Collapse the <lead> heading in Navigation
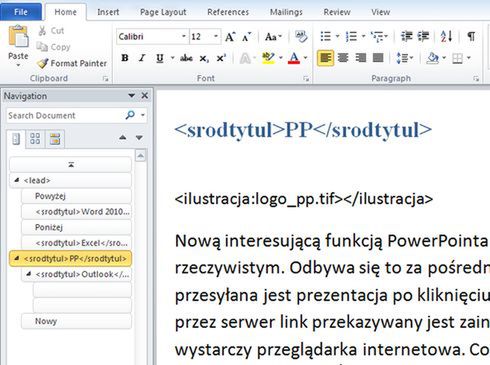 click(x=16, y=180)
